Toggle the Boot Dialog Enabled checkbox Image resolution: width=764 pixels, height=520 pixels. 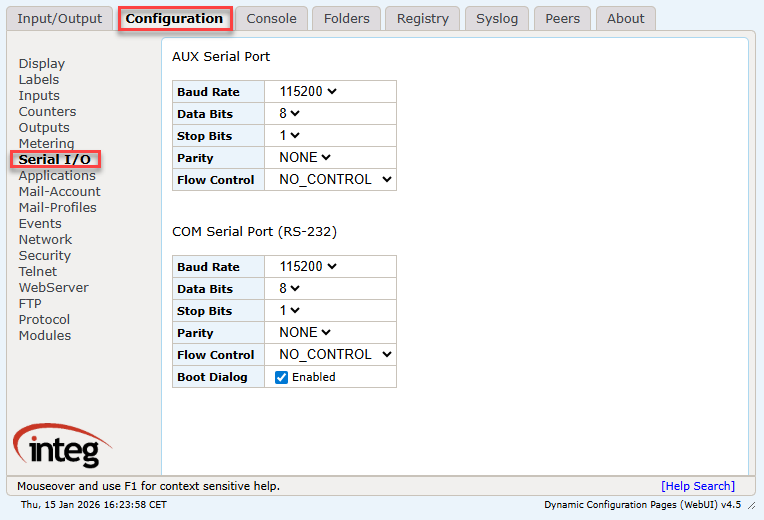tap(282, 377)
